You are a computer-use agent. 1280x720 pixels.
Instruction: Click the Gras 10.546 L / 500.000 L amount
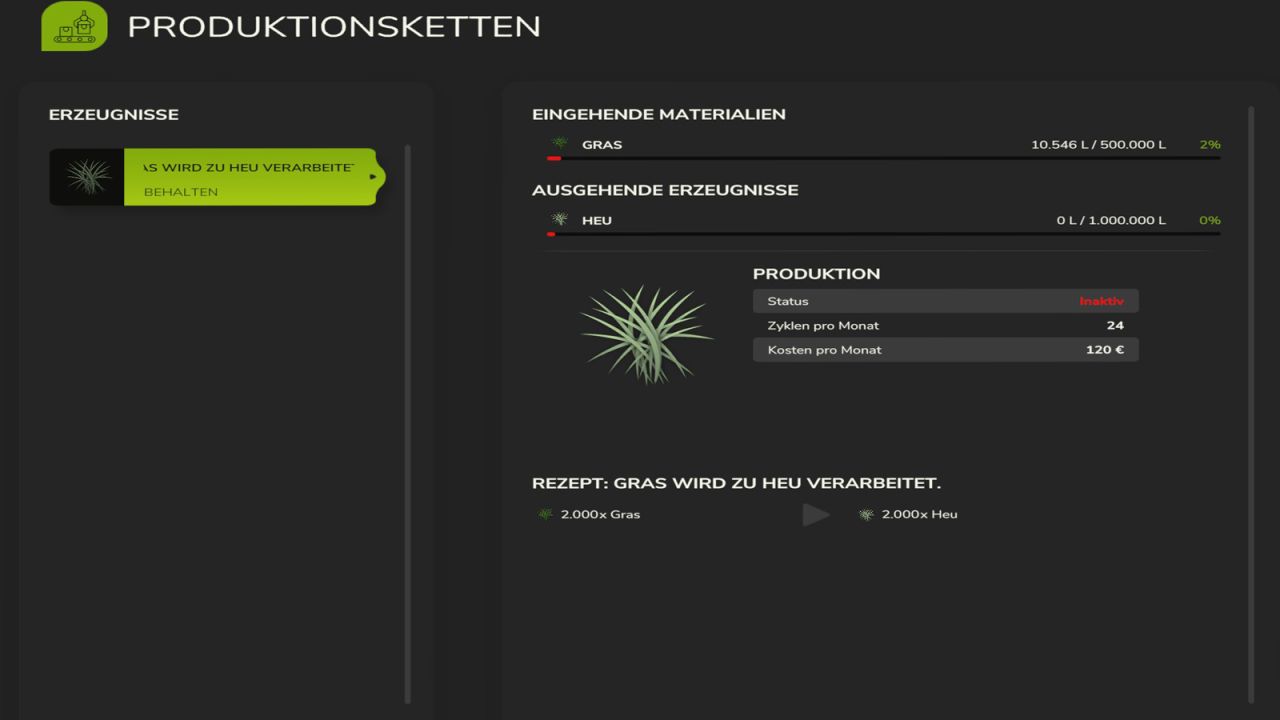(1098, 145)
